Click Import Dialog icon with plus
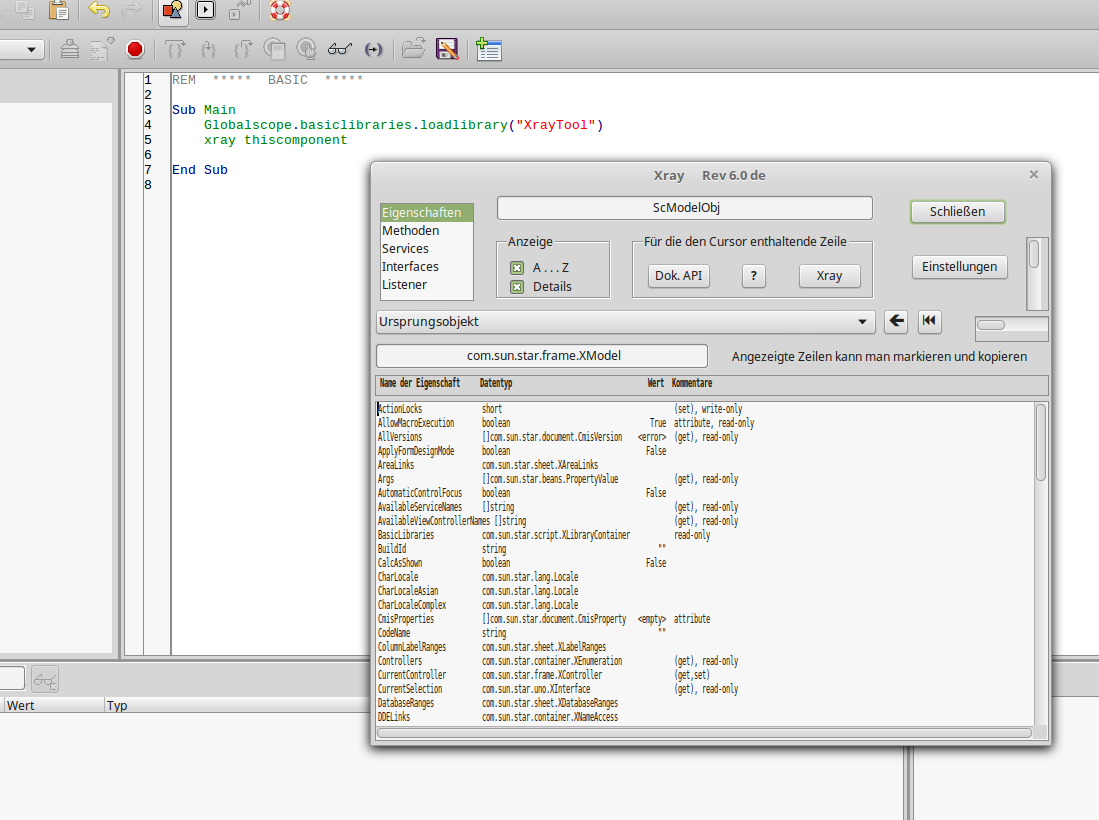 [489, 49]
